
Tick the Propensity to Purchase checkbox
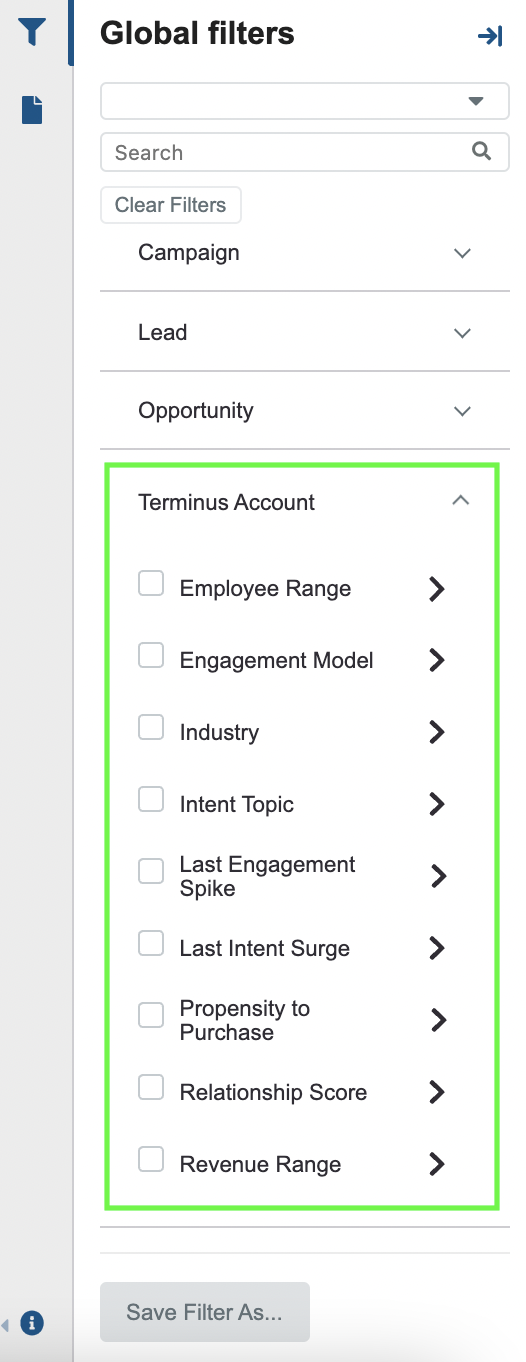click(x=151, y=1015)
